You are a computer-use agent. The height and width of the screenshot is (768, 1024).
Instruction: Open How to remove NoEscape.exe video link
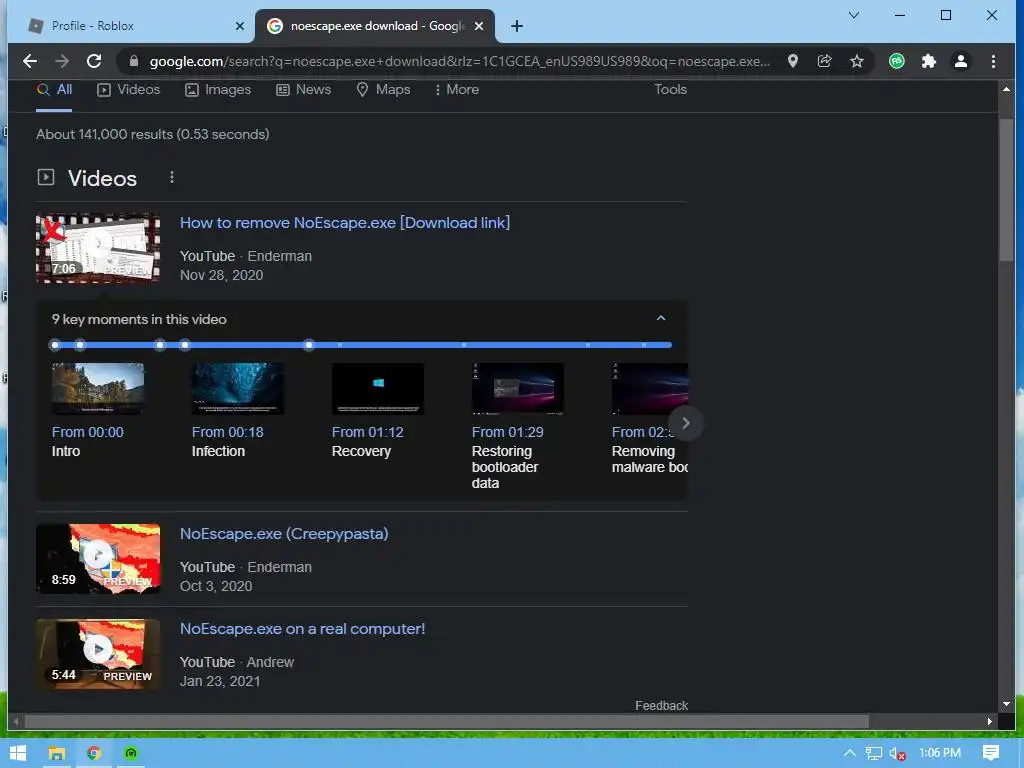click(x=345, y=223)
